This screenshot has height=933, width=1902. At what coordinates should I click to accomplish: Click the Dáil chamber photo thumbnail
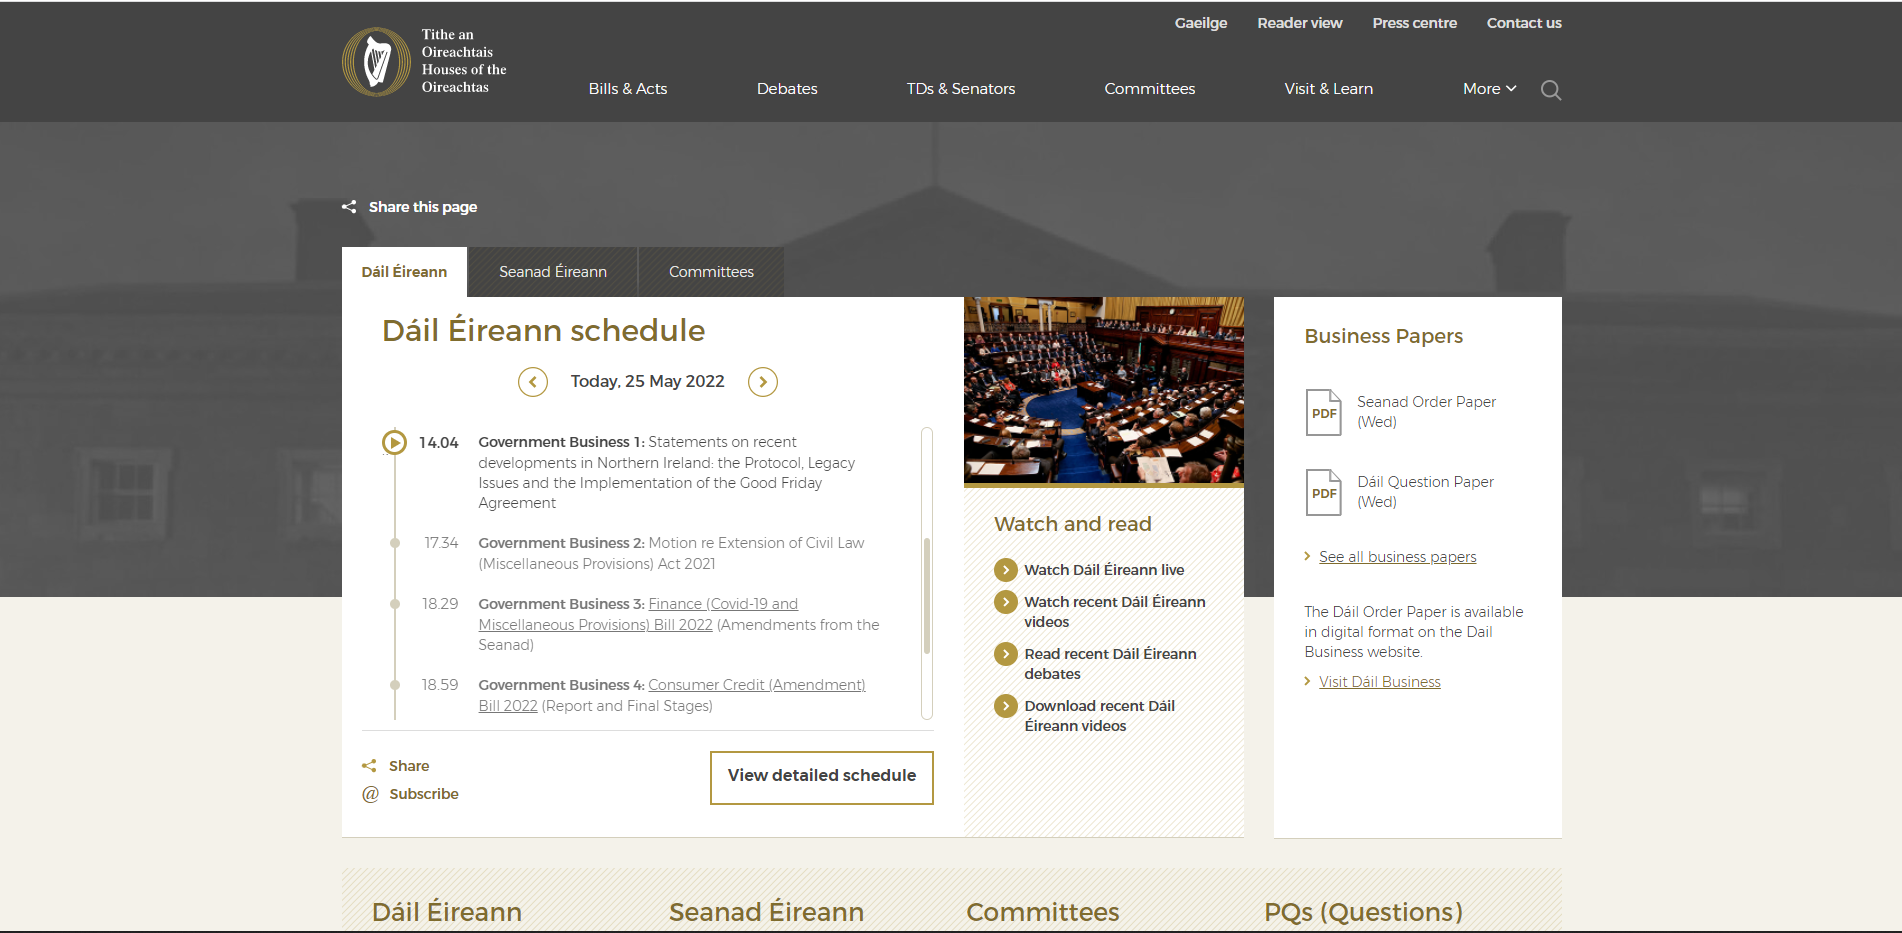[1103, 390]
